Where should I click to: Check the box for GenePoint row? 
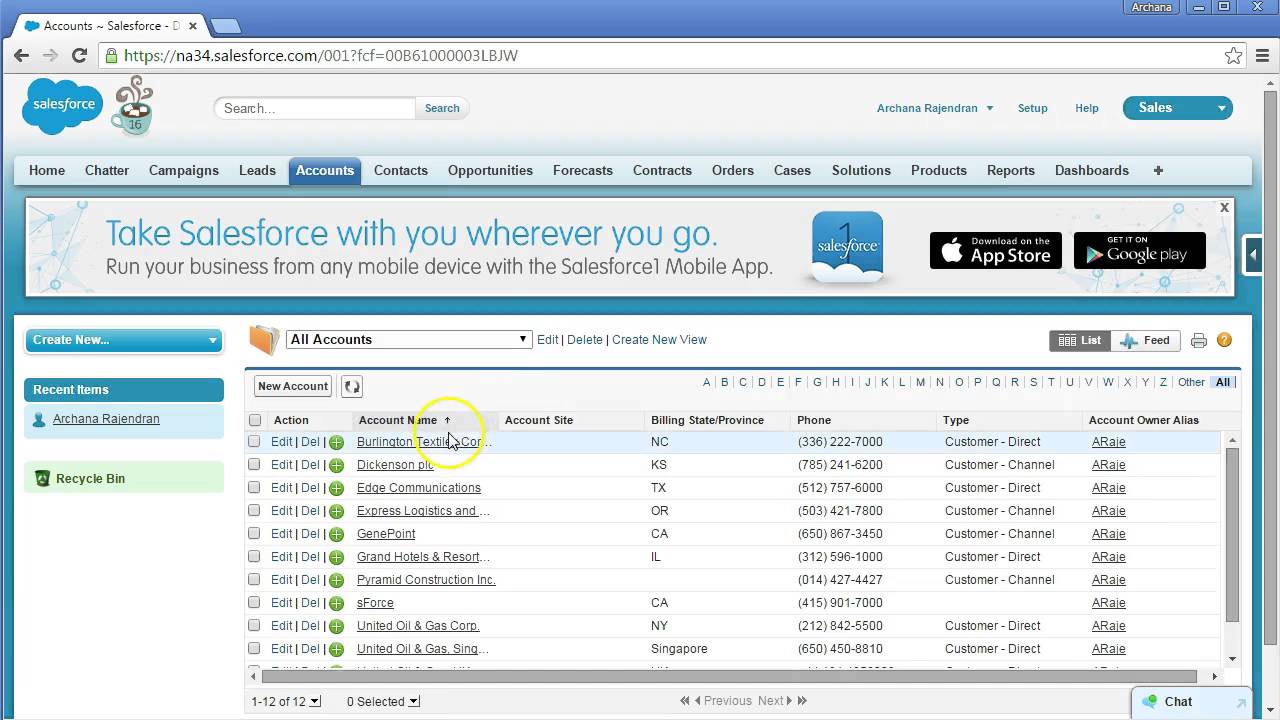(x=254, y=534)
